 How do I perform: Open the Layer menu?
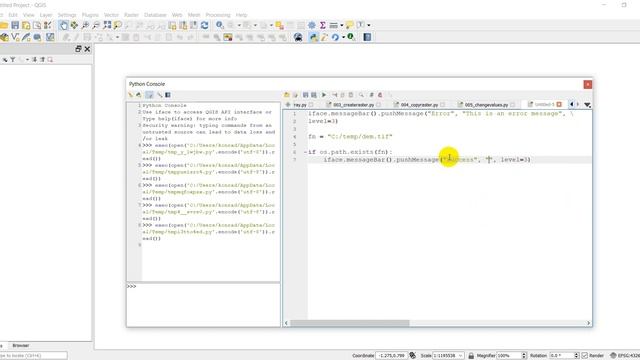46,15
